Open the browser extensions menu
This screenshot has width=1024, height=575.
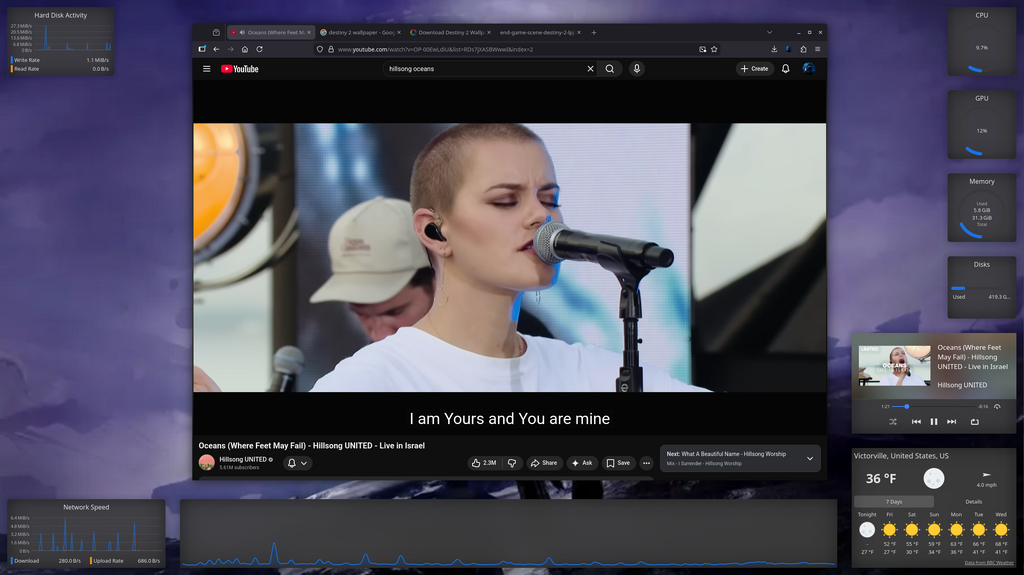[x=803, y=49]
